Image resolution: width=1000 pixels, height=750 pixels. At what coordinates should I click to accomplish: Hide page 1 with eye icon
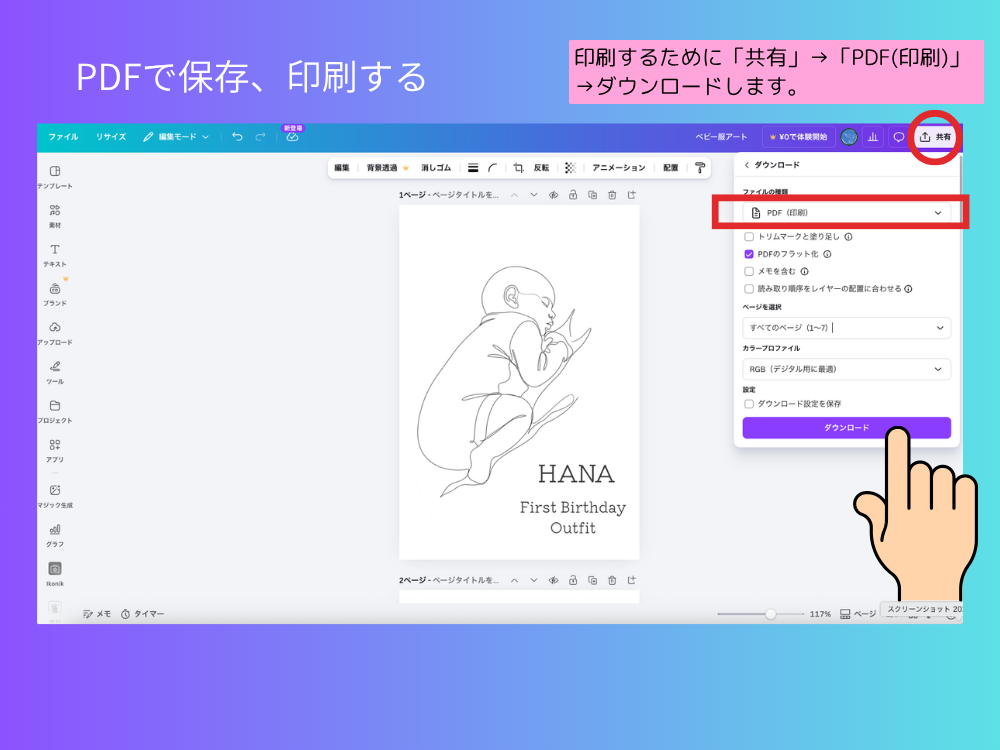point(553,195)
